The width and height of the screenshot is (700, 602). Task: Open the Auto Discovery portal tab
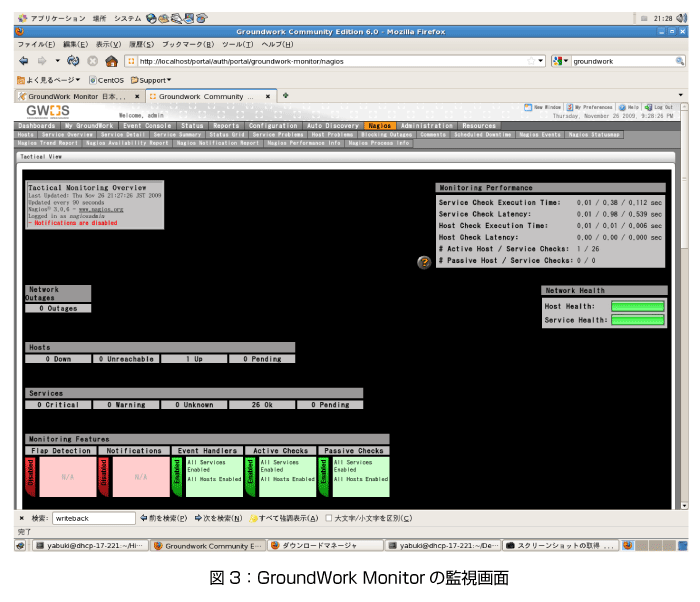pos(333,126)
